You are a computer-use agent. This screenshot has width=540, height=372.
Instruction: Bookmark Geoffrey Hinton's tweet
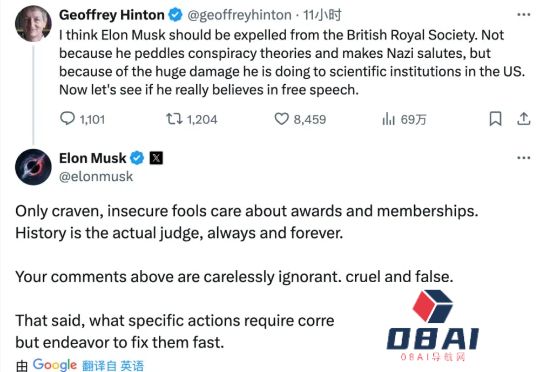495,119
